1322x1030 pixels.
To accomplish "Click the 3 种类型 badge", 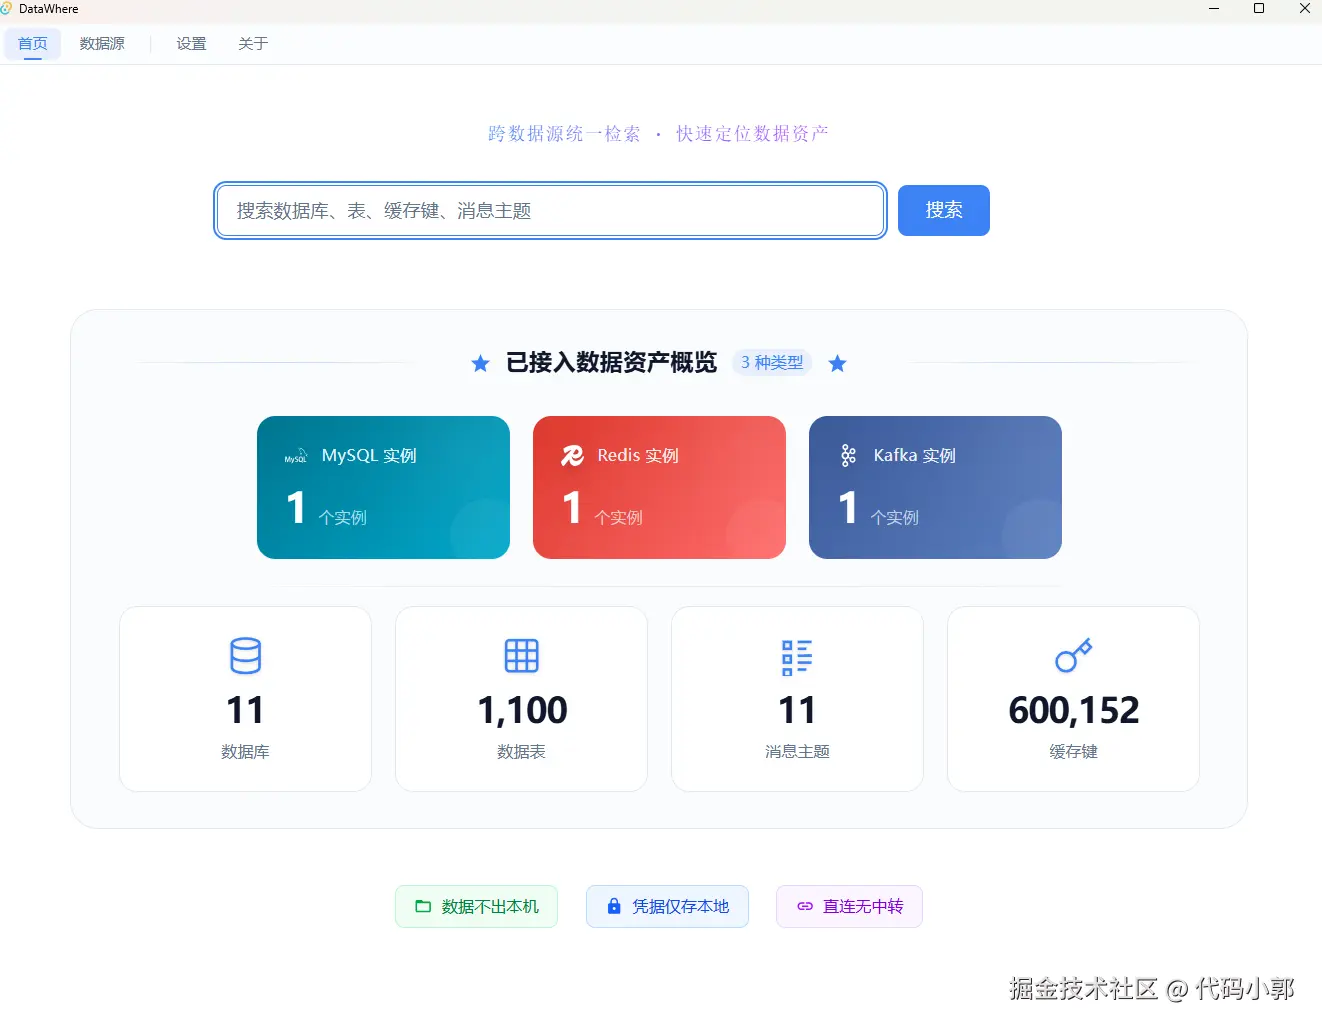I will click(x=772, y=362).
